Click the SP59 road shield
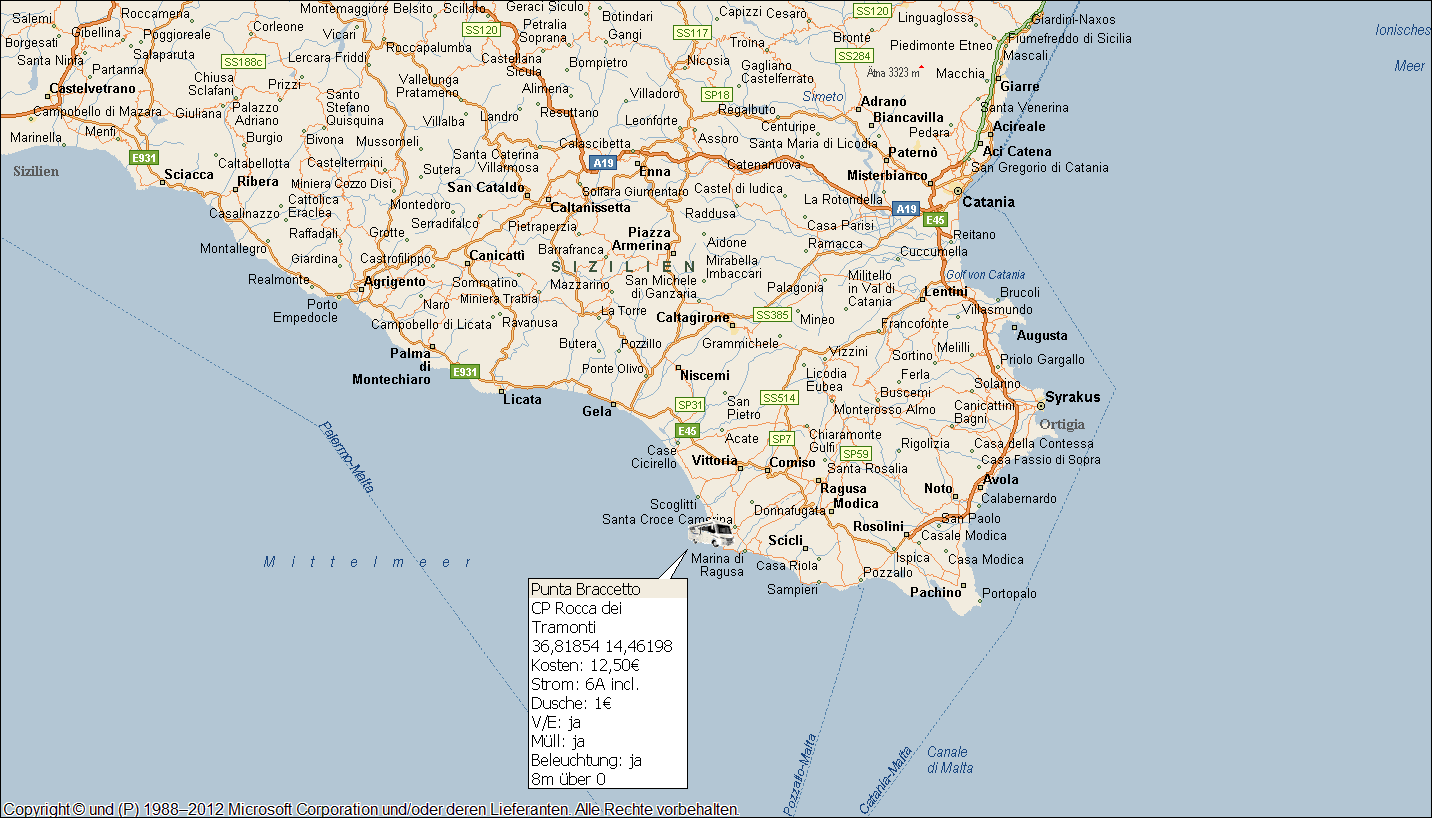Image resolution: width=1432 pixels, height=818 pixels. pos(855,453)
